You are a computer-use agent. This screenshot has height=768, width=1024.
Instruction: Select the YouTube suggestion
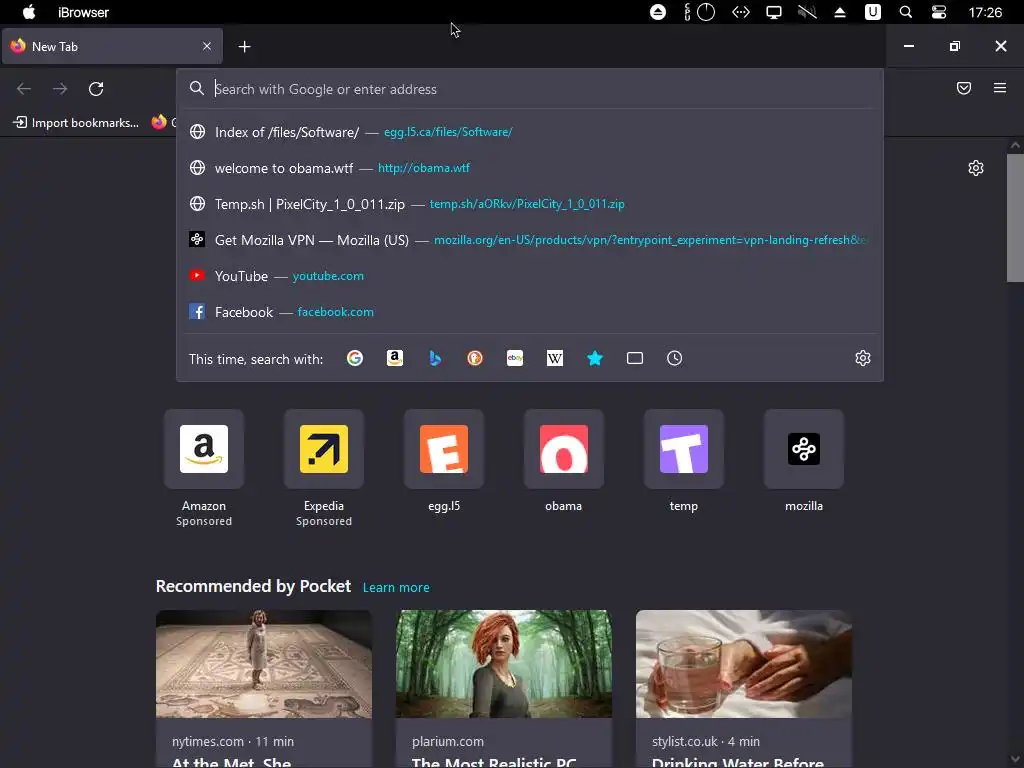[x=530, y=276]
